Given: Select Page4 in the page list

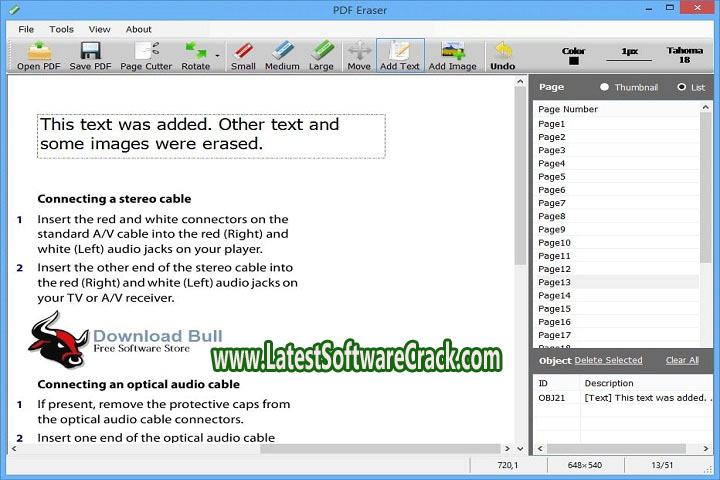Looking at the screenshot, I should pyautogui.click(x=618, y=164).
